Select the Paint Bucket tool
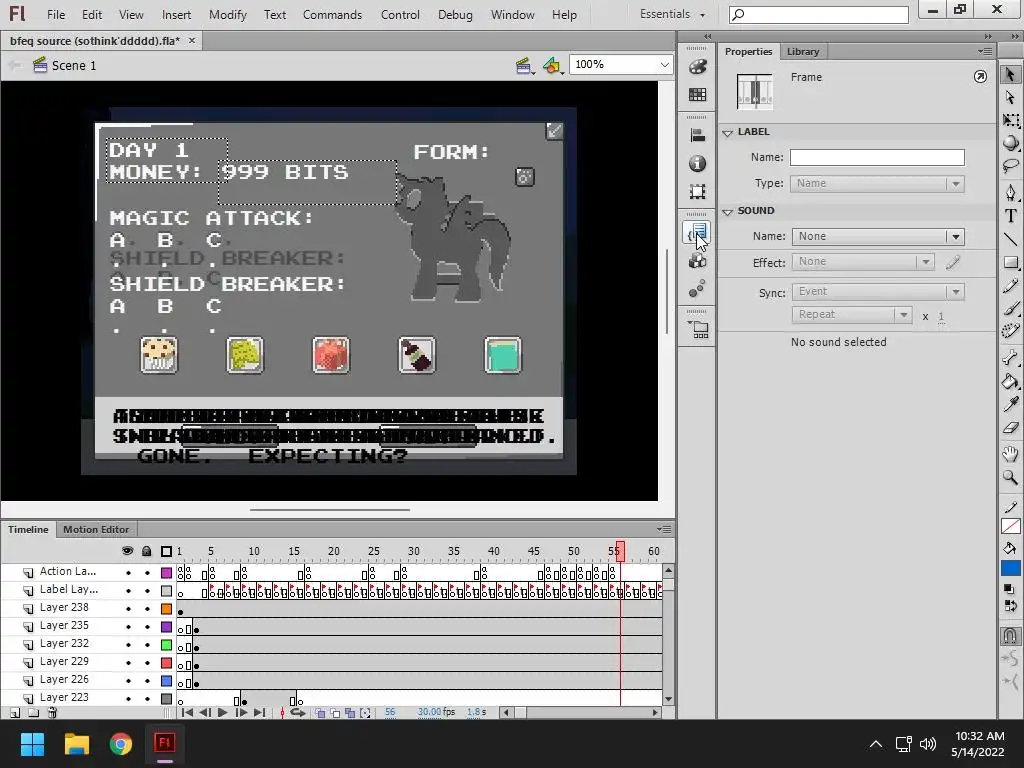 coord(1010,381)
